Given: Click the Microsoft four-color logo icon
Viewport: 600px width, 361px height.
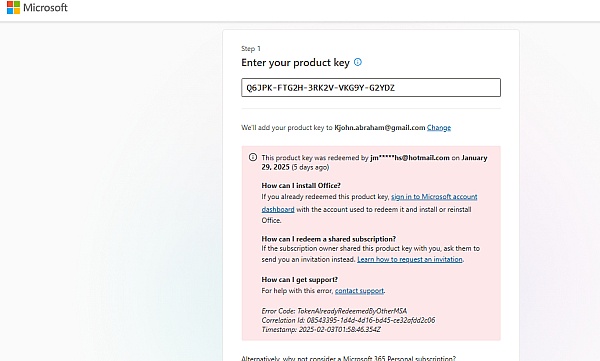Looking at the screenshot, I should pyautogui.click(x=13, y=7).
